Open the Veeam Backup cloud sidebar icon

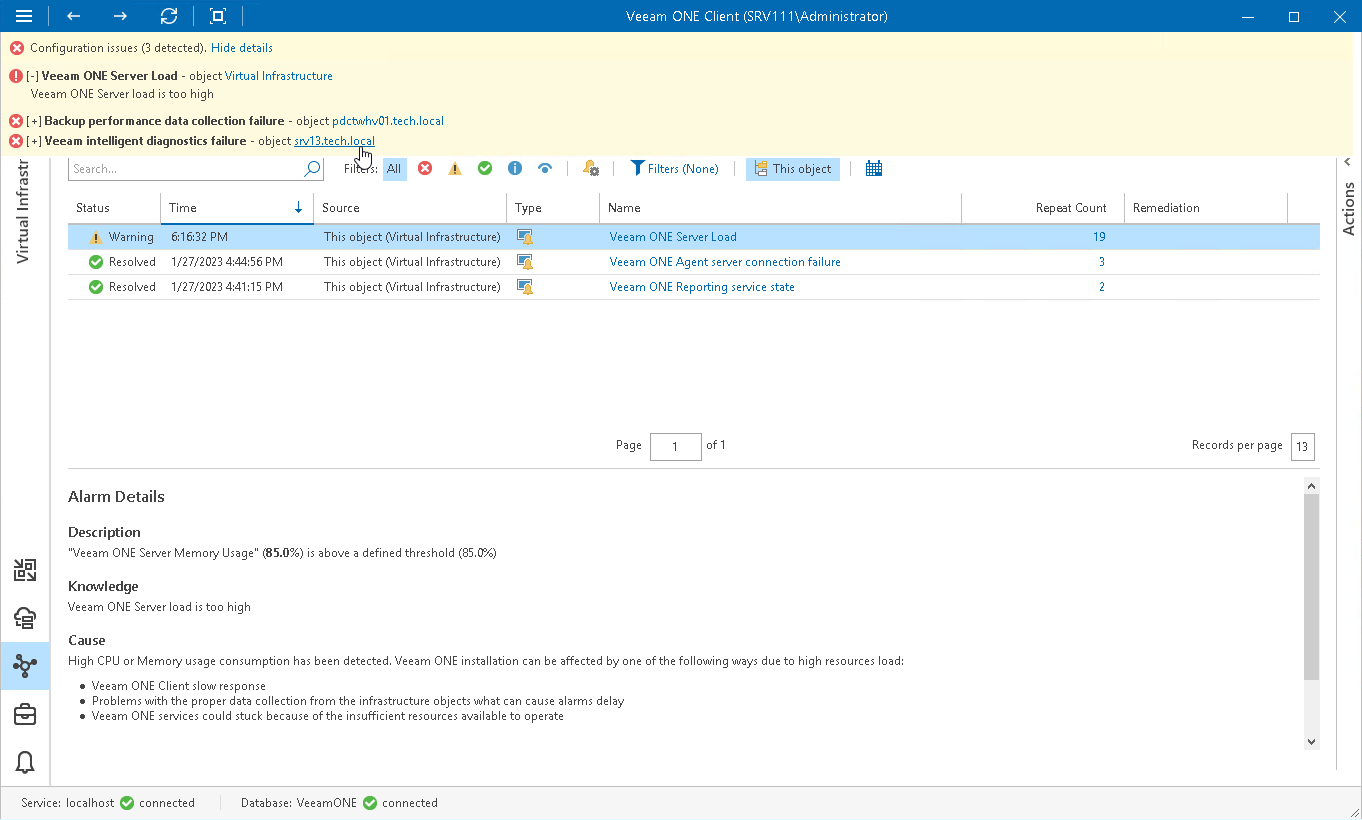click(25, 618)
